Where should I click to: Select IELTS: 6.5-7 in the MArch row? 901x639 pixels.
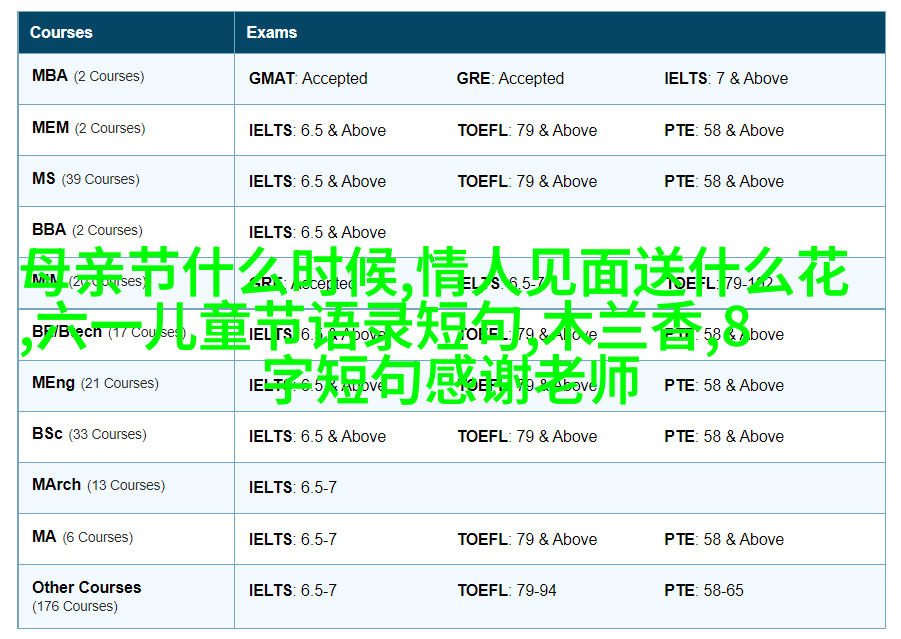point(293,487)
